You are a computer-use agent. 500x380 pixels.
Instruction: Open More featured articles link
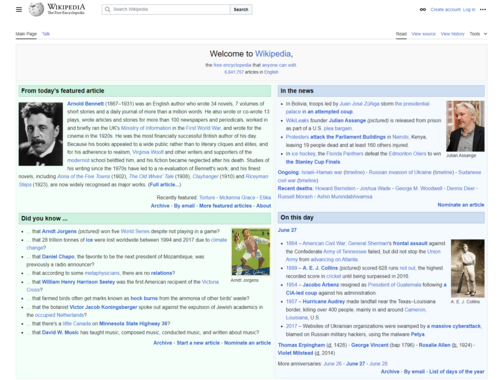click(x=225, y=206)
